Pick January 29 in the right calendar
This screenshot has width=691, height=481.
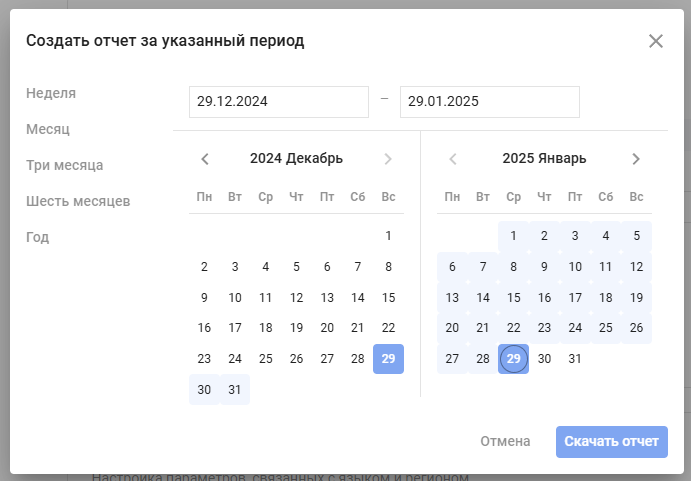513,359
